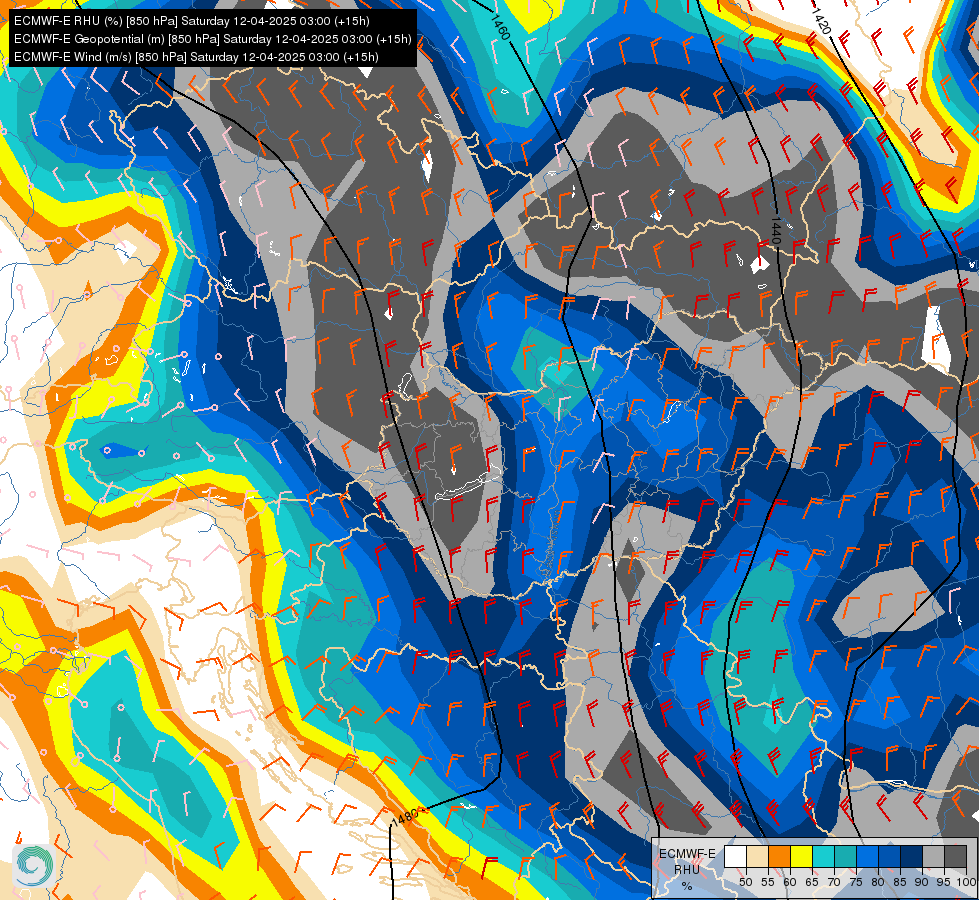Click the legend tick label 95
The width and height of the screenshot is (979, 900).
944,882
